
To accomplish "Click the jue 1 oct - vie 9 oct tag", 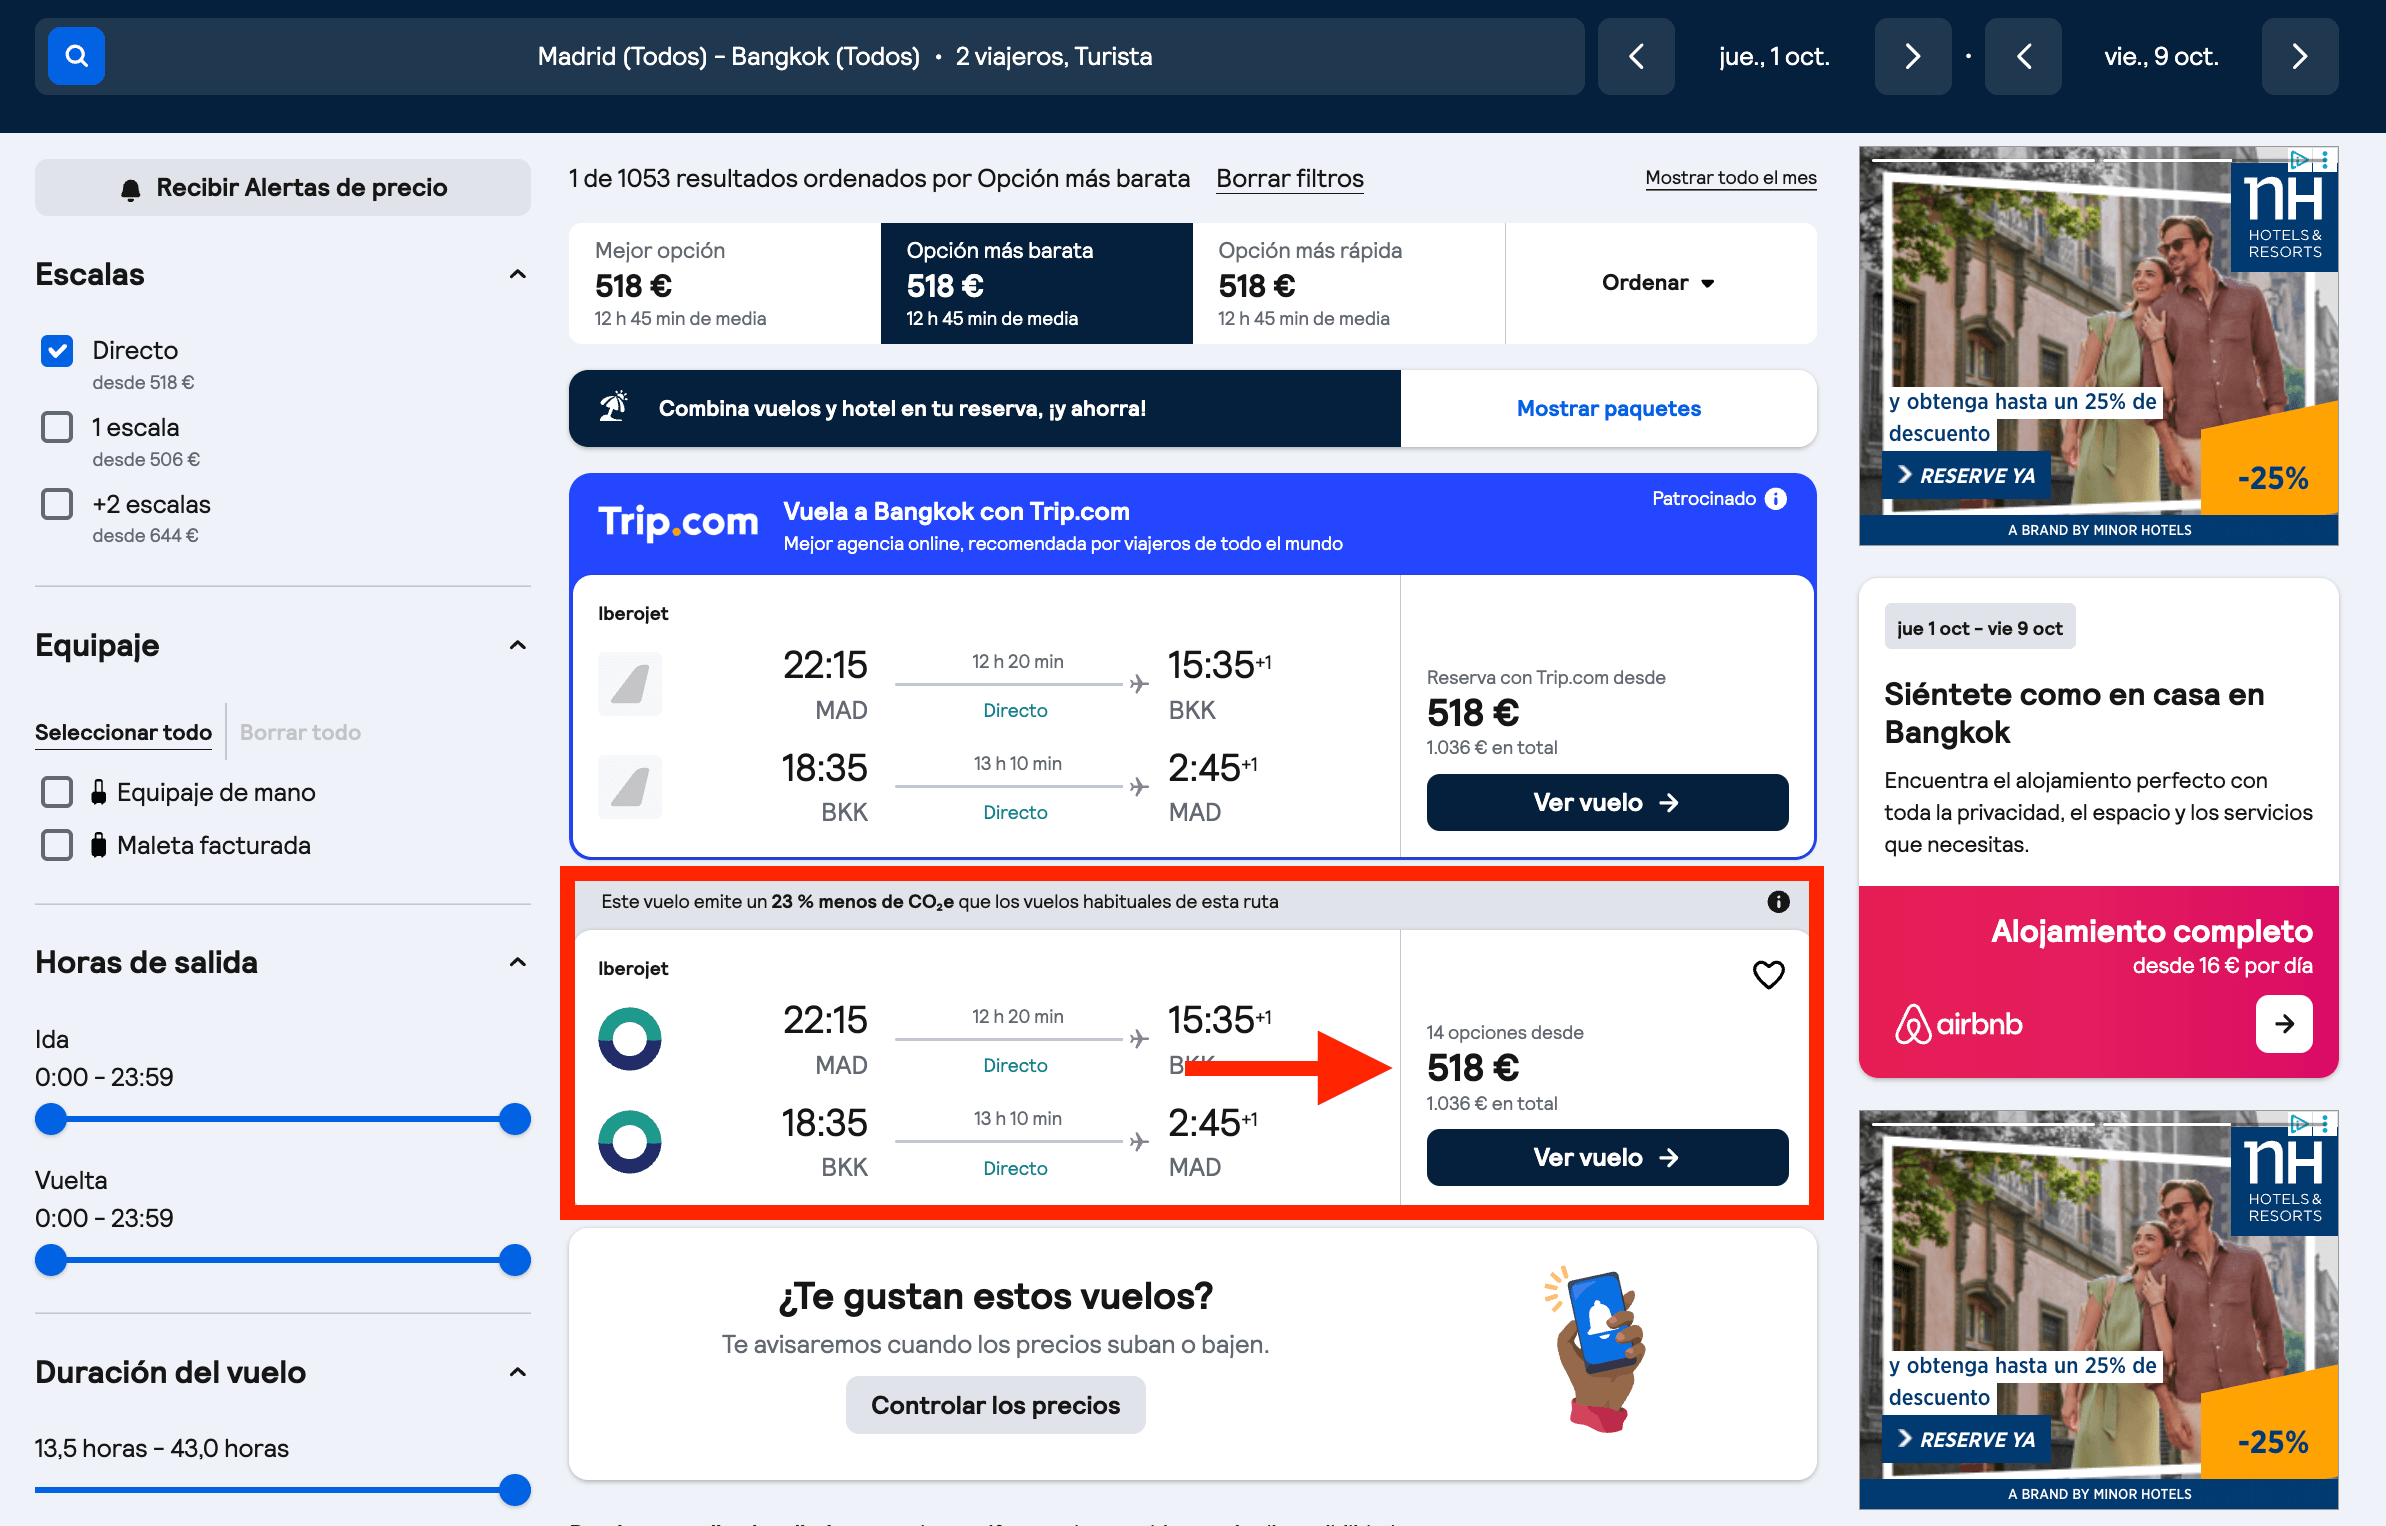I will coord(1980,628).
